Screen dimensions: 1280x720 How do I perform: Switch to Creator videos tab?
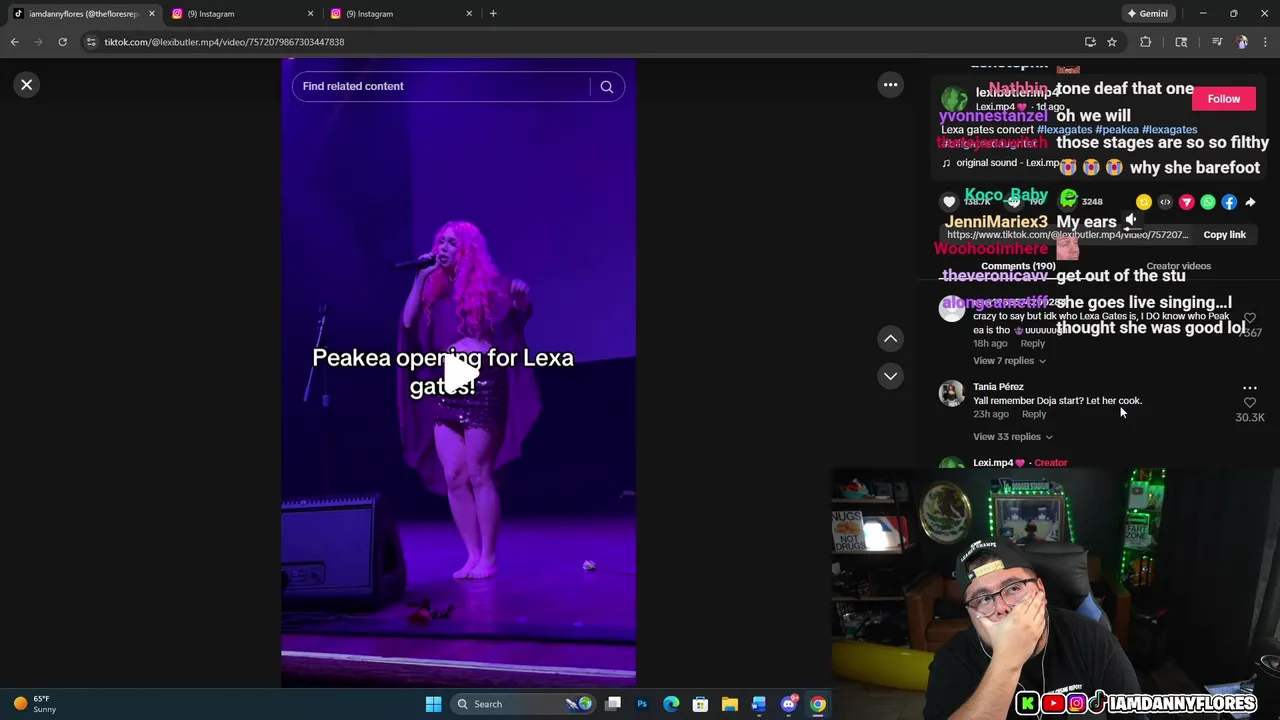point(1178,266)
